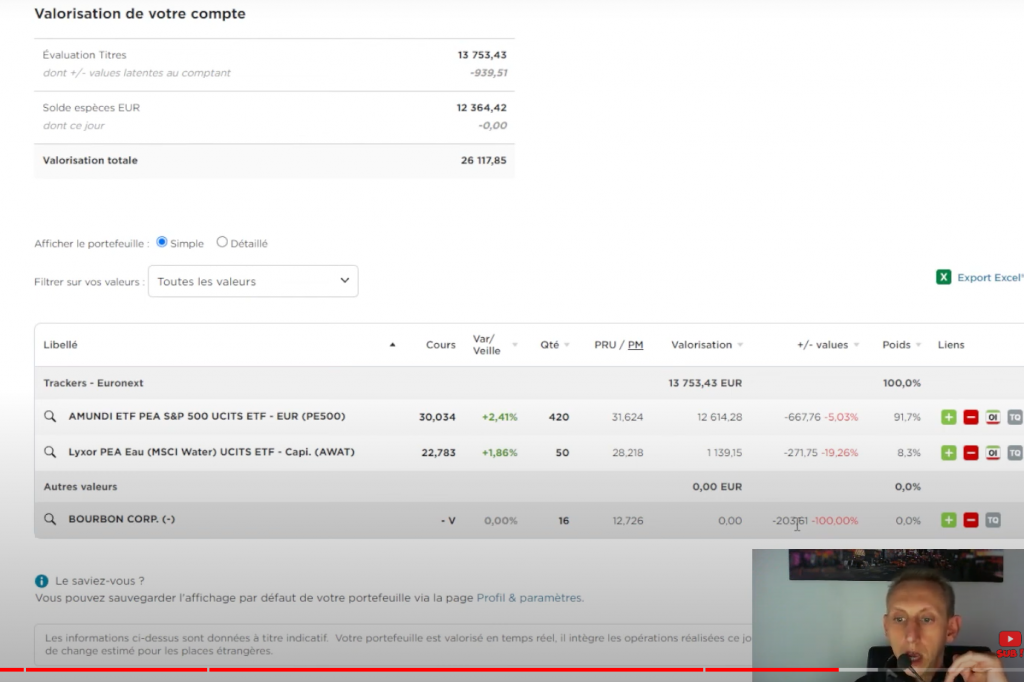This screenshot has height=682, width=1024.
Task: Open the Toutes les valeurs filter dropdown
Action: [x=253, y=281]
